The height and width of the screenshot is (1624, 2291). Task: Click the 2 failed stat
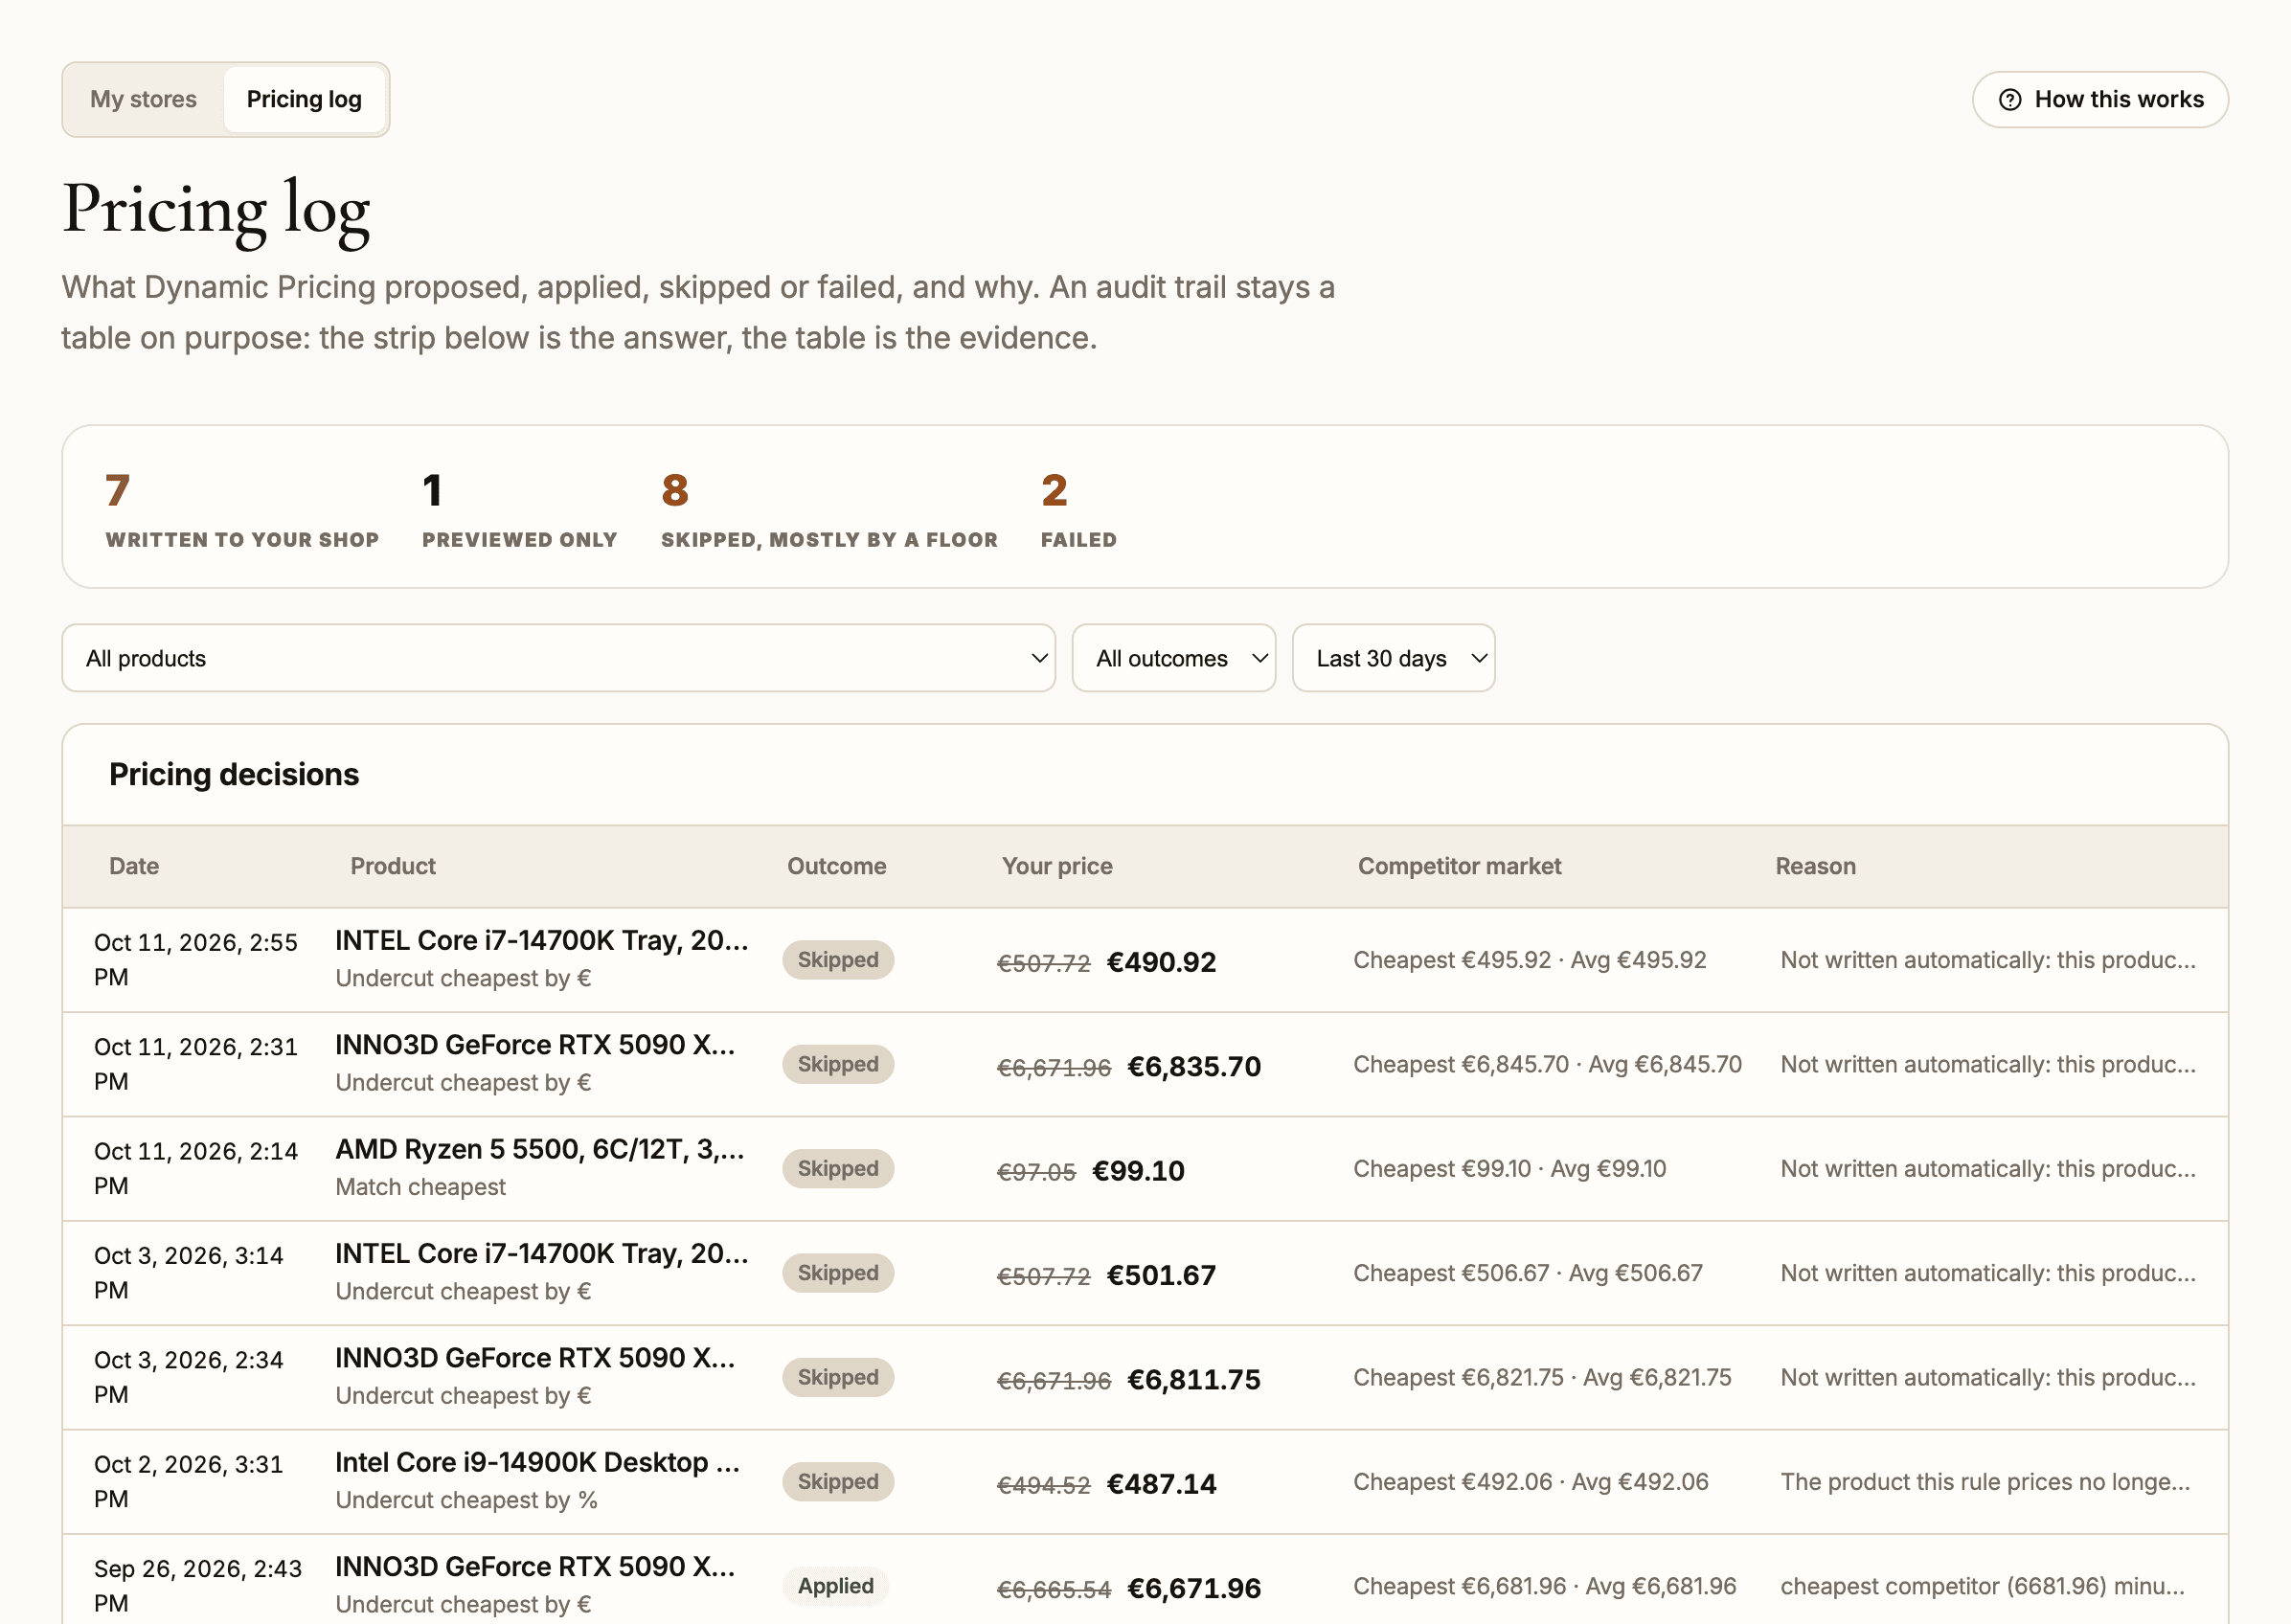point(1078,510)
